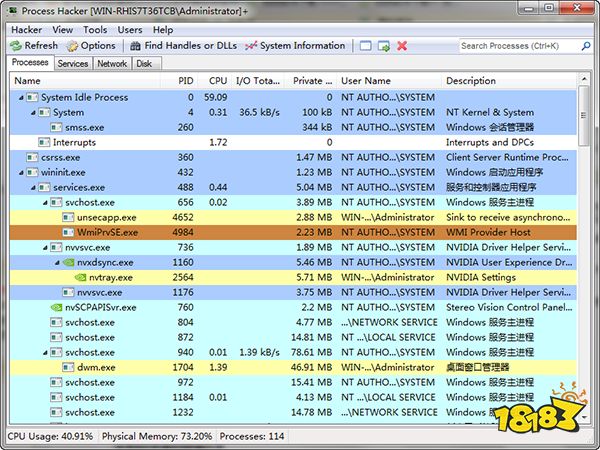
Task: Collapse the nvvsvc.exe tree node
Action: point(45,247)
